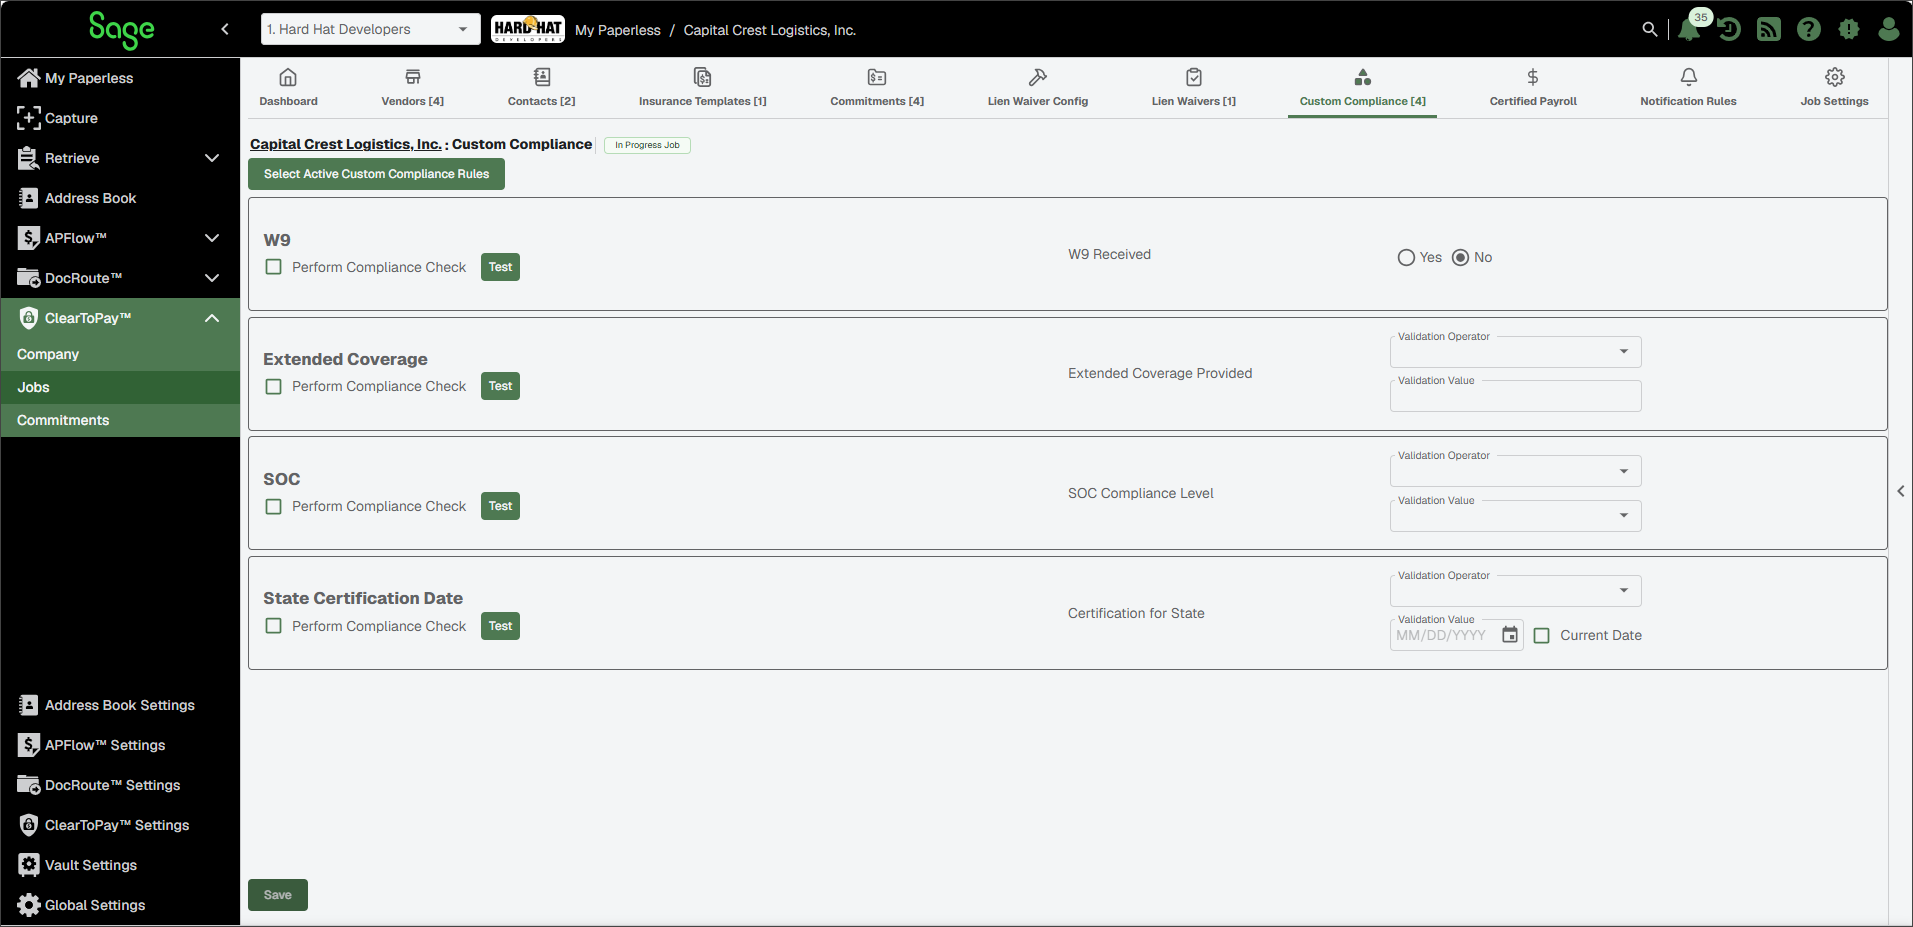Open the Insurance Templates [1] tab
Image resolution: width=1913 pixels, height=927 pixels.
[x=703, y=88]
